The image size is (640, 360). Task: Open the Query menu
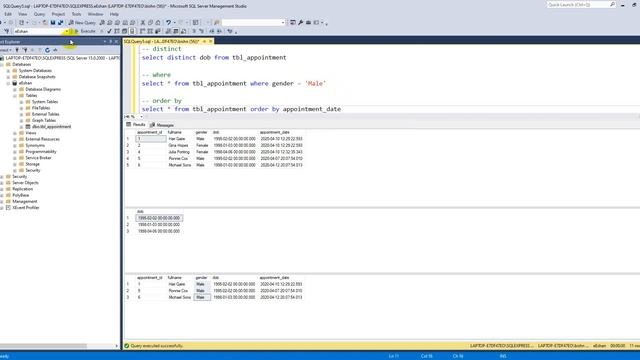40,14
